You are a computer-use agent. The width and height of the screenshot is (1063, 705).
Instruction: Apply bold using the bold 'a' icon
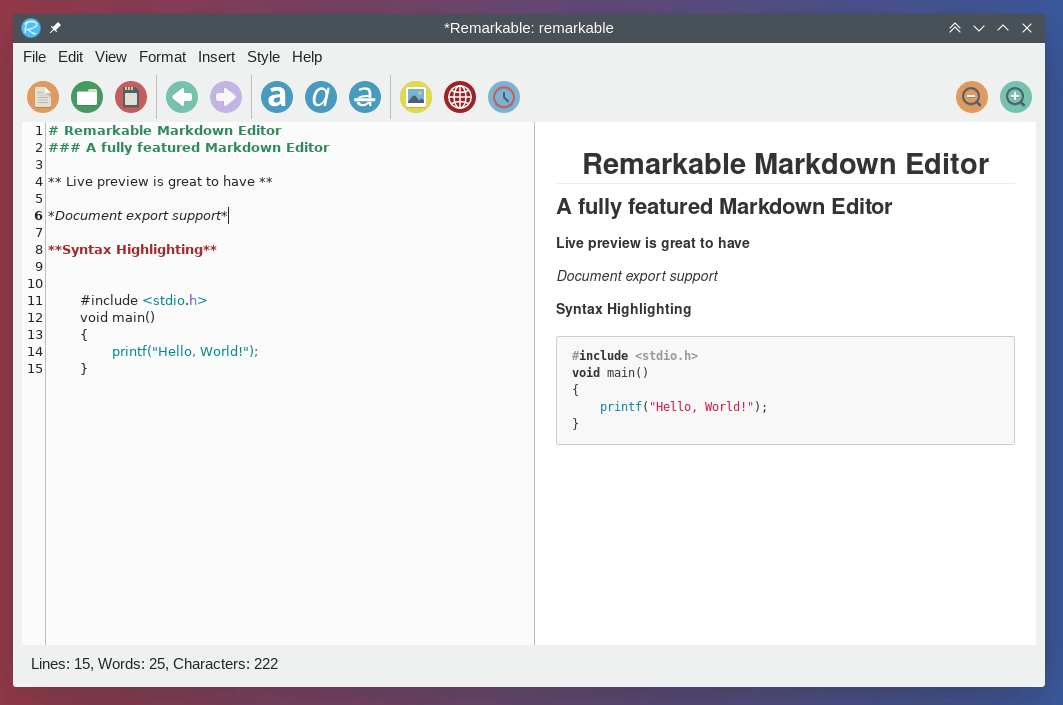click(x=277, y=97)
